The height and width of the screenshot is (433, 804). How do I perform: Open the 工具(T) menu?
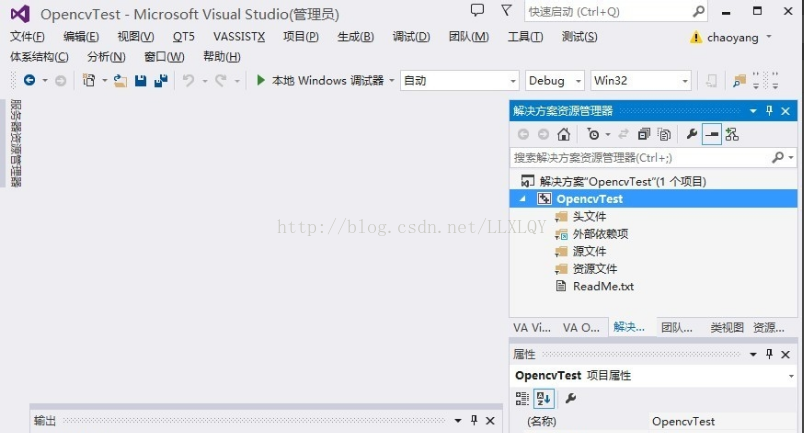tap(525, 36)
